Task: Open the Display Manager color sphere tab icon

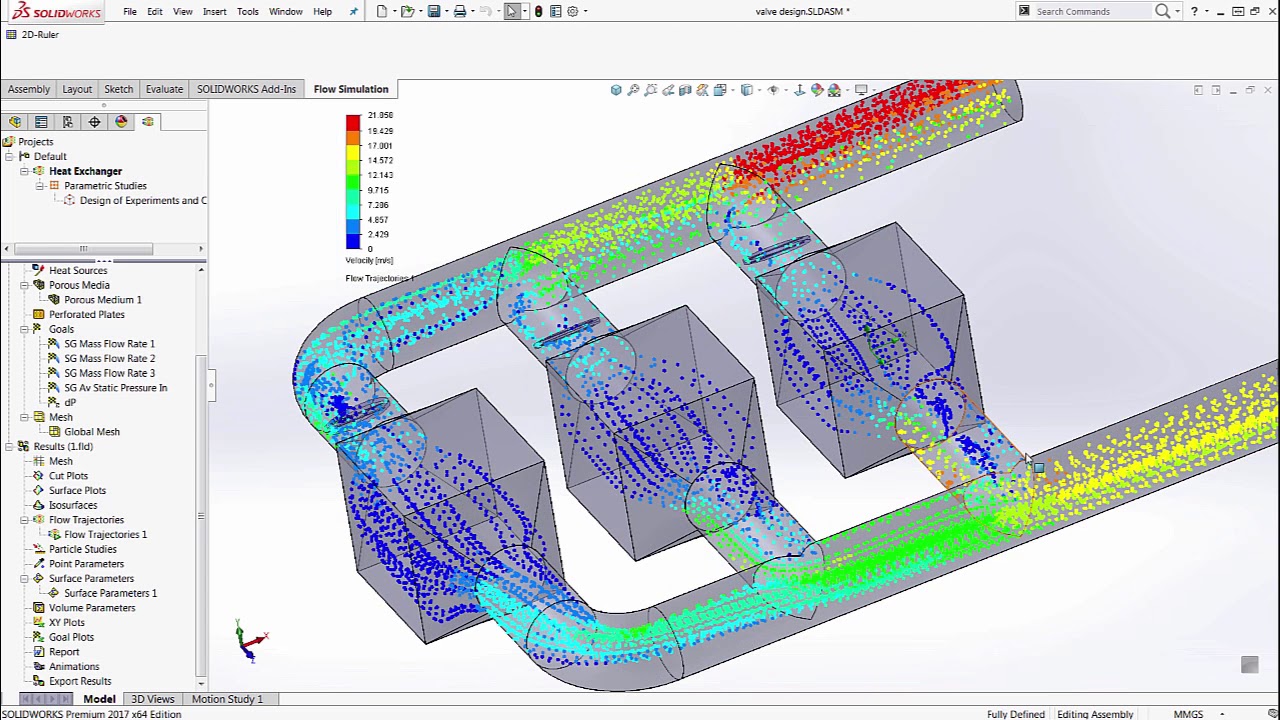Action: pos(121,122)
